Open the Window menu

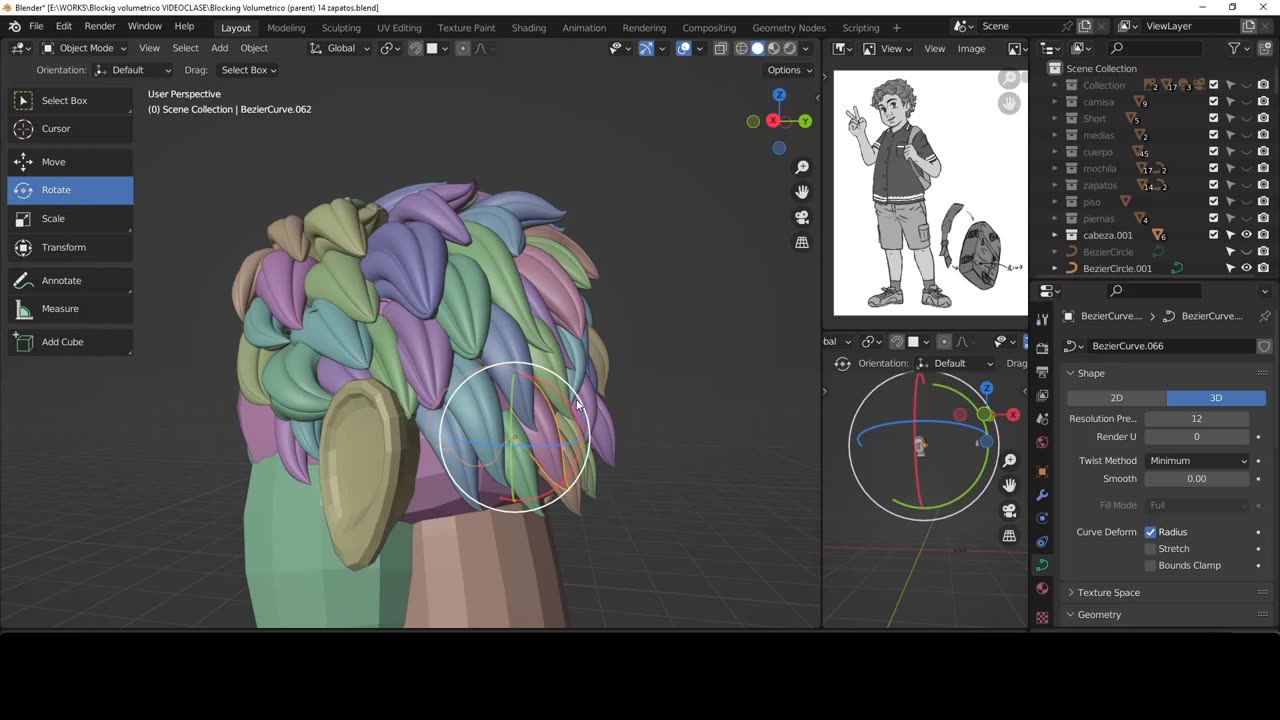[x=145, y=26]
